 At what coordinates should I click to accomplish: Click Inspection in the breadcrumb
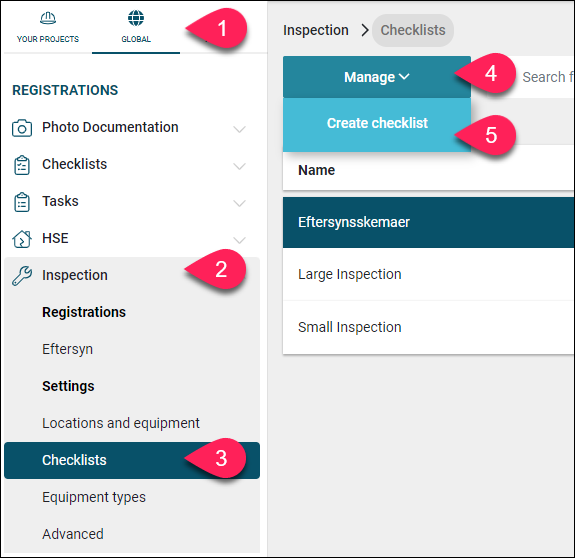coord(316,30)
